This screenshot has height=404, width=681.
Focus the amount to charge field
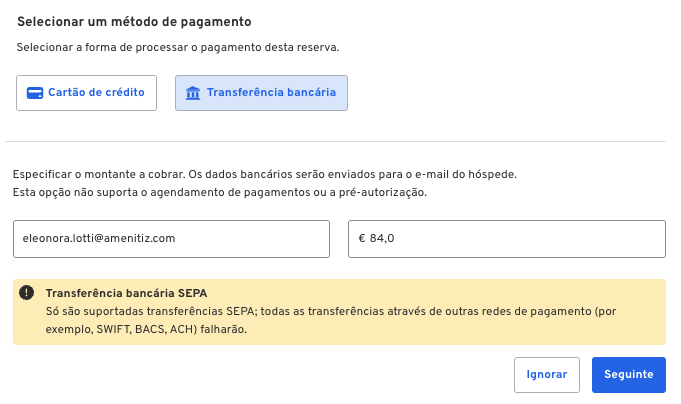(507, 239)
